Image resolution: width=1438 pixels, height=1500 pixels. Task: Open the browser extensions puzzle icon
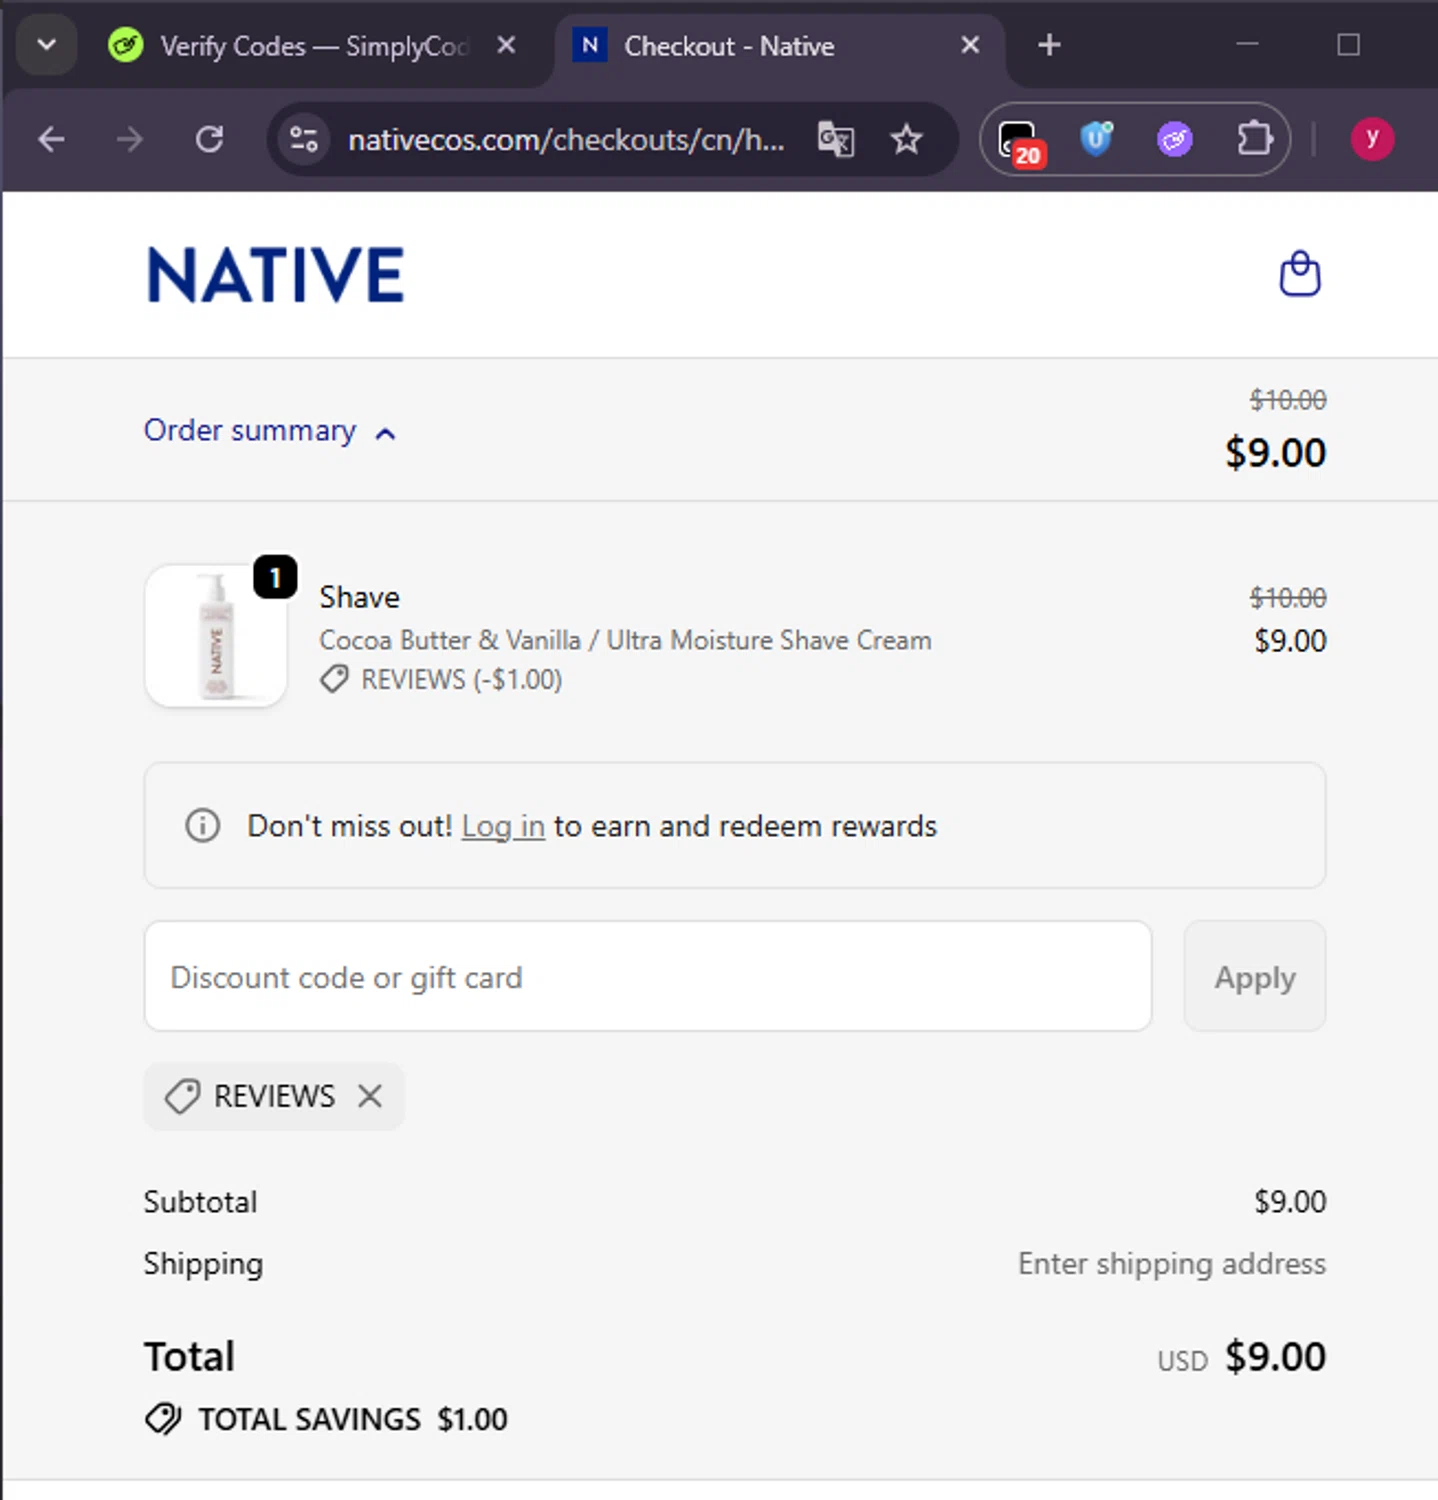tap(1254, 139)
